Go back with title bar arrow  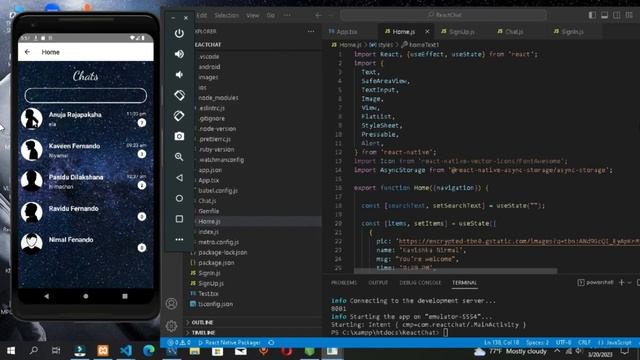tap(318, 15)
